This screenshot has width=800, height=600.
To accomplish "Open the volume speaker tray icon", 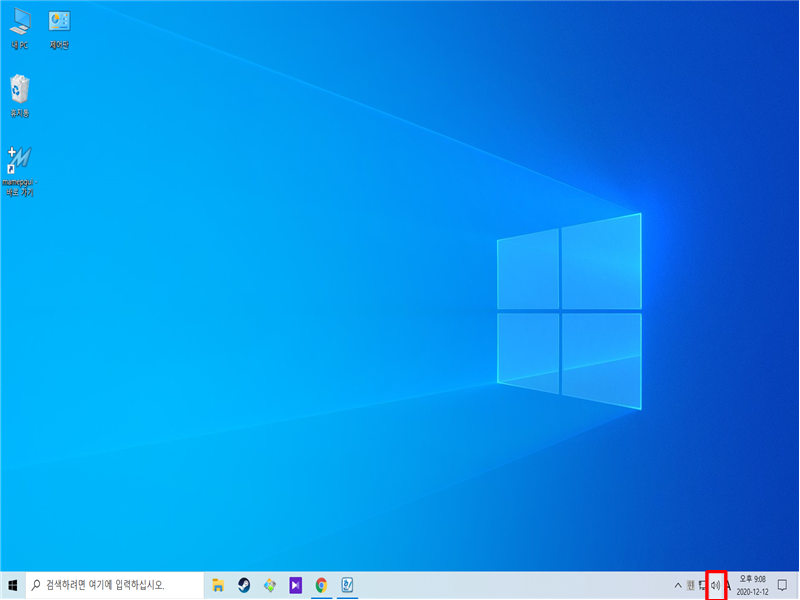I will pyautogui.click(x=716, y=585).
